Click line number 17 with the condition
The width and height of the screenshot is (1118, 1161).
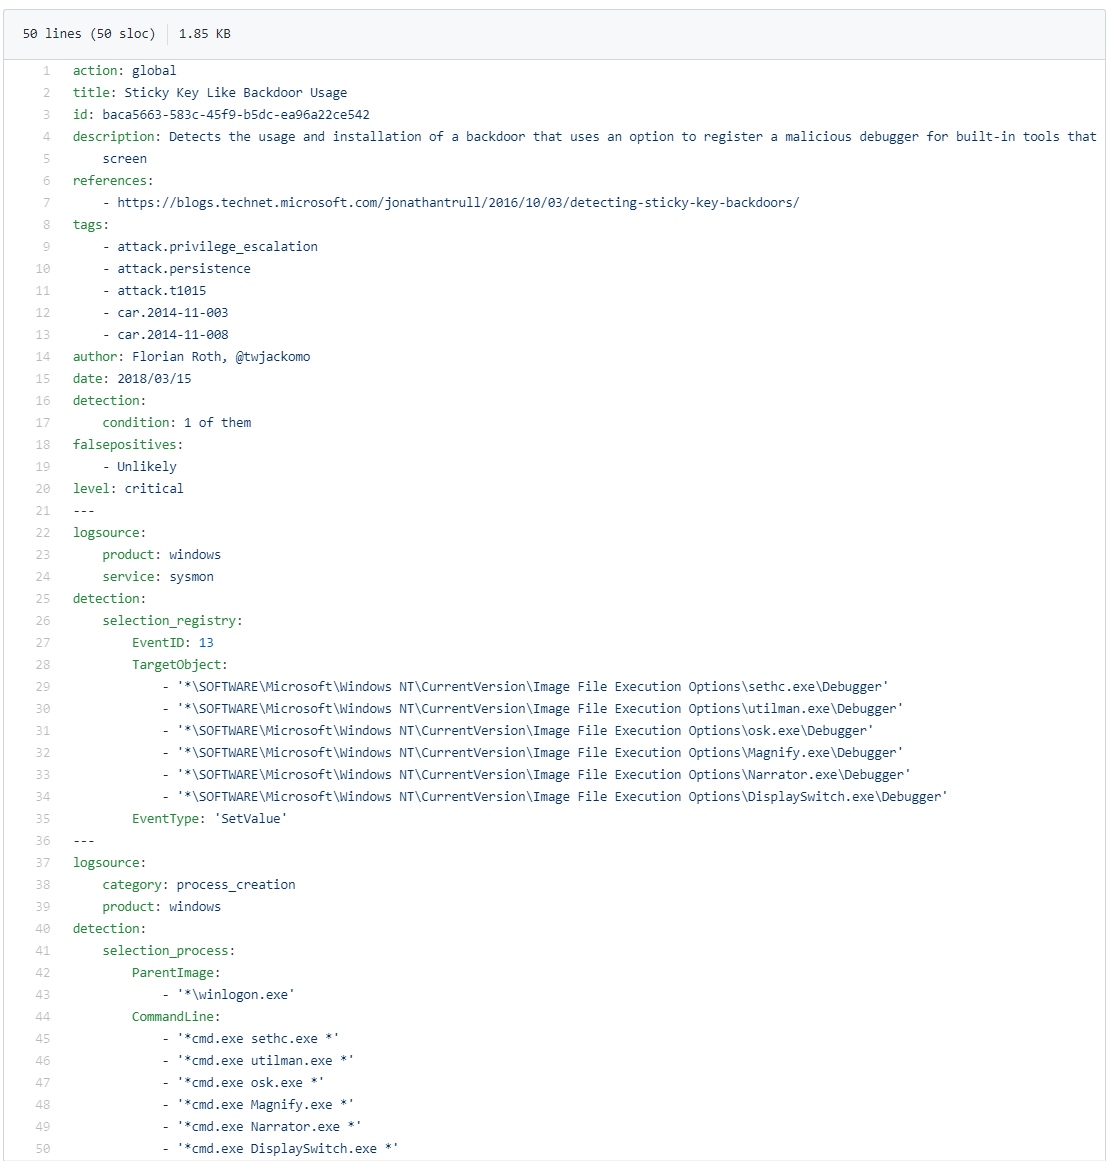tap(45, 422)
